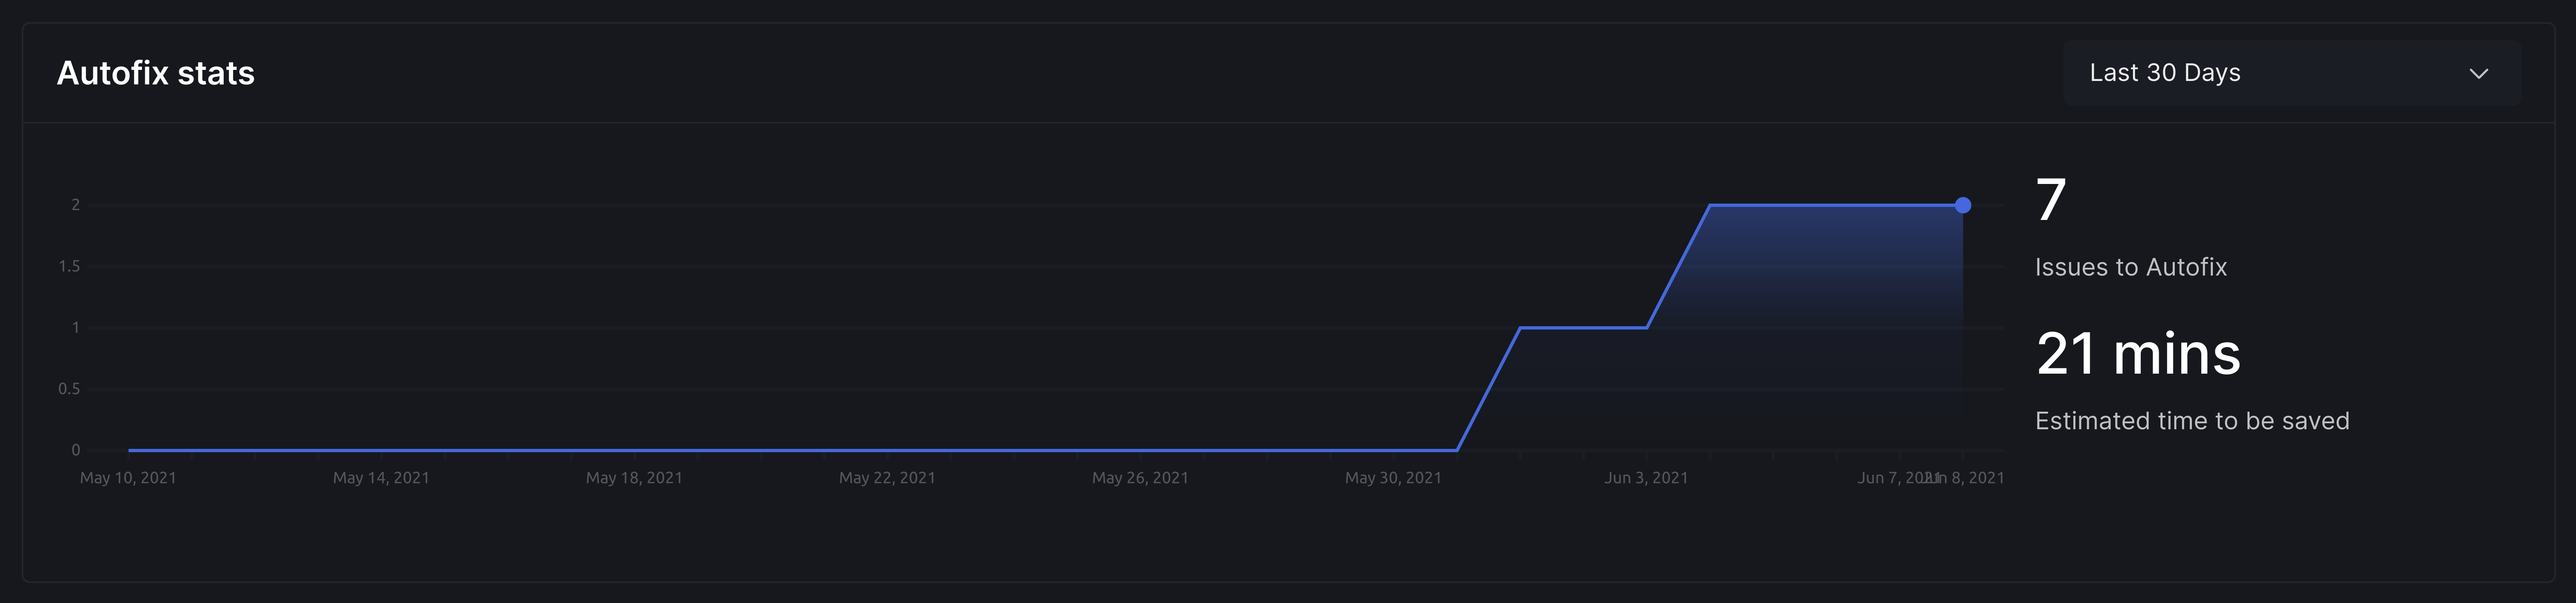Click the May 30, 2021 date label
The image size is (2576, 603).
click(x=1393, y=478)
